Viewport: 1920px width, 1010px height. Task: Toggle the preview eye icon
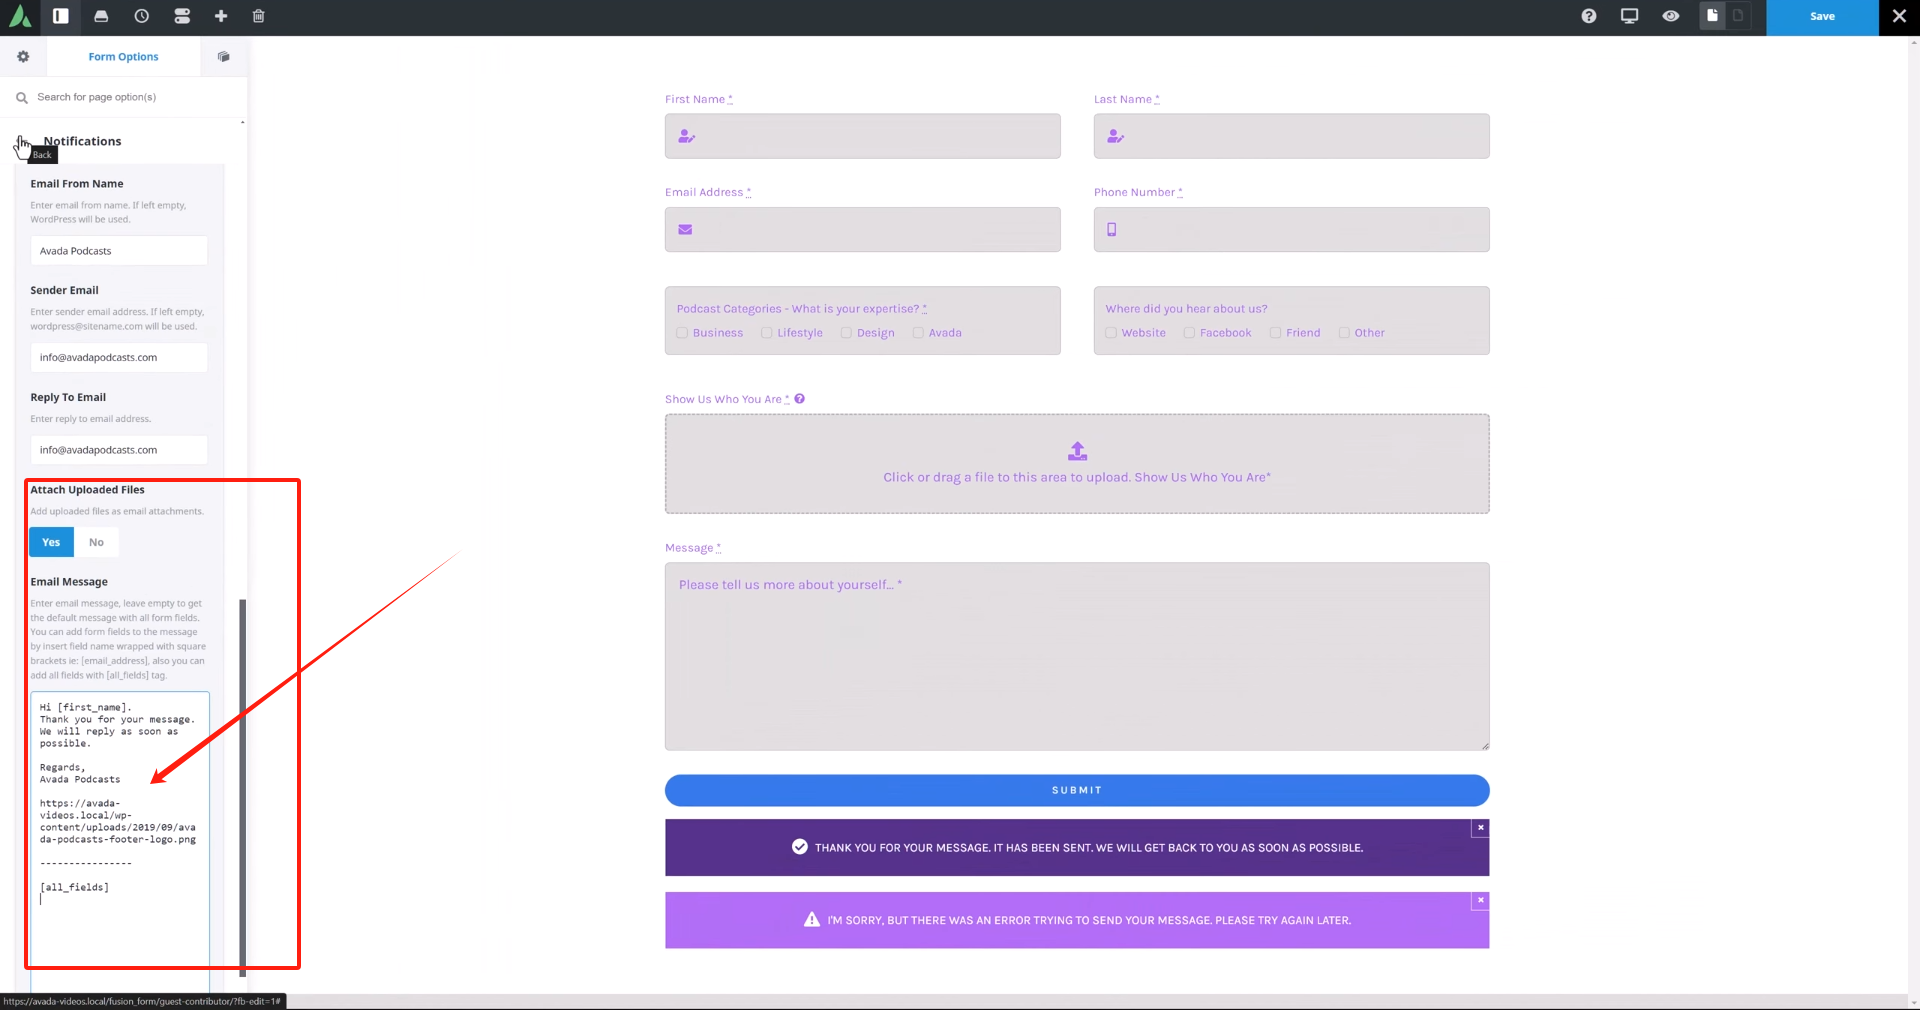tap(1670, 16)
